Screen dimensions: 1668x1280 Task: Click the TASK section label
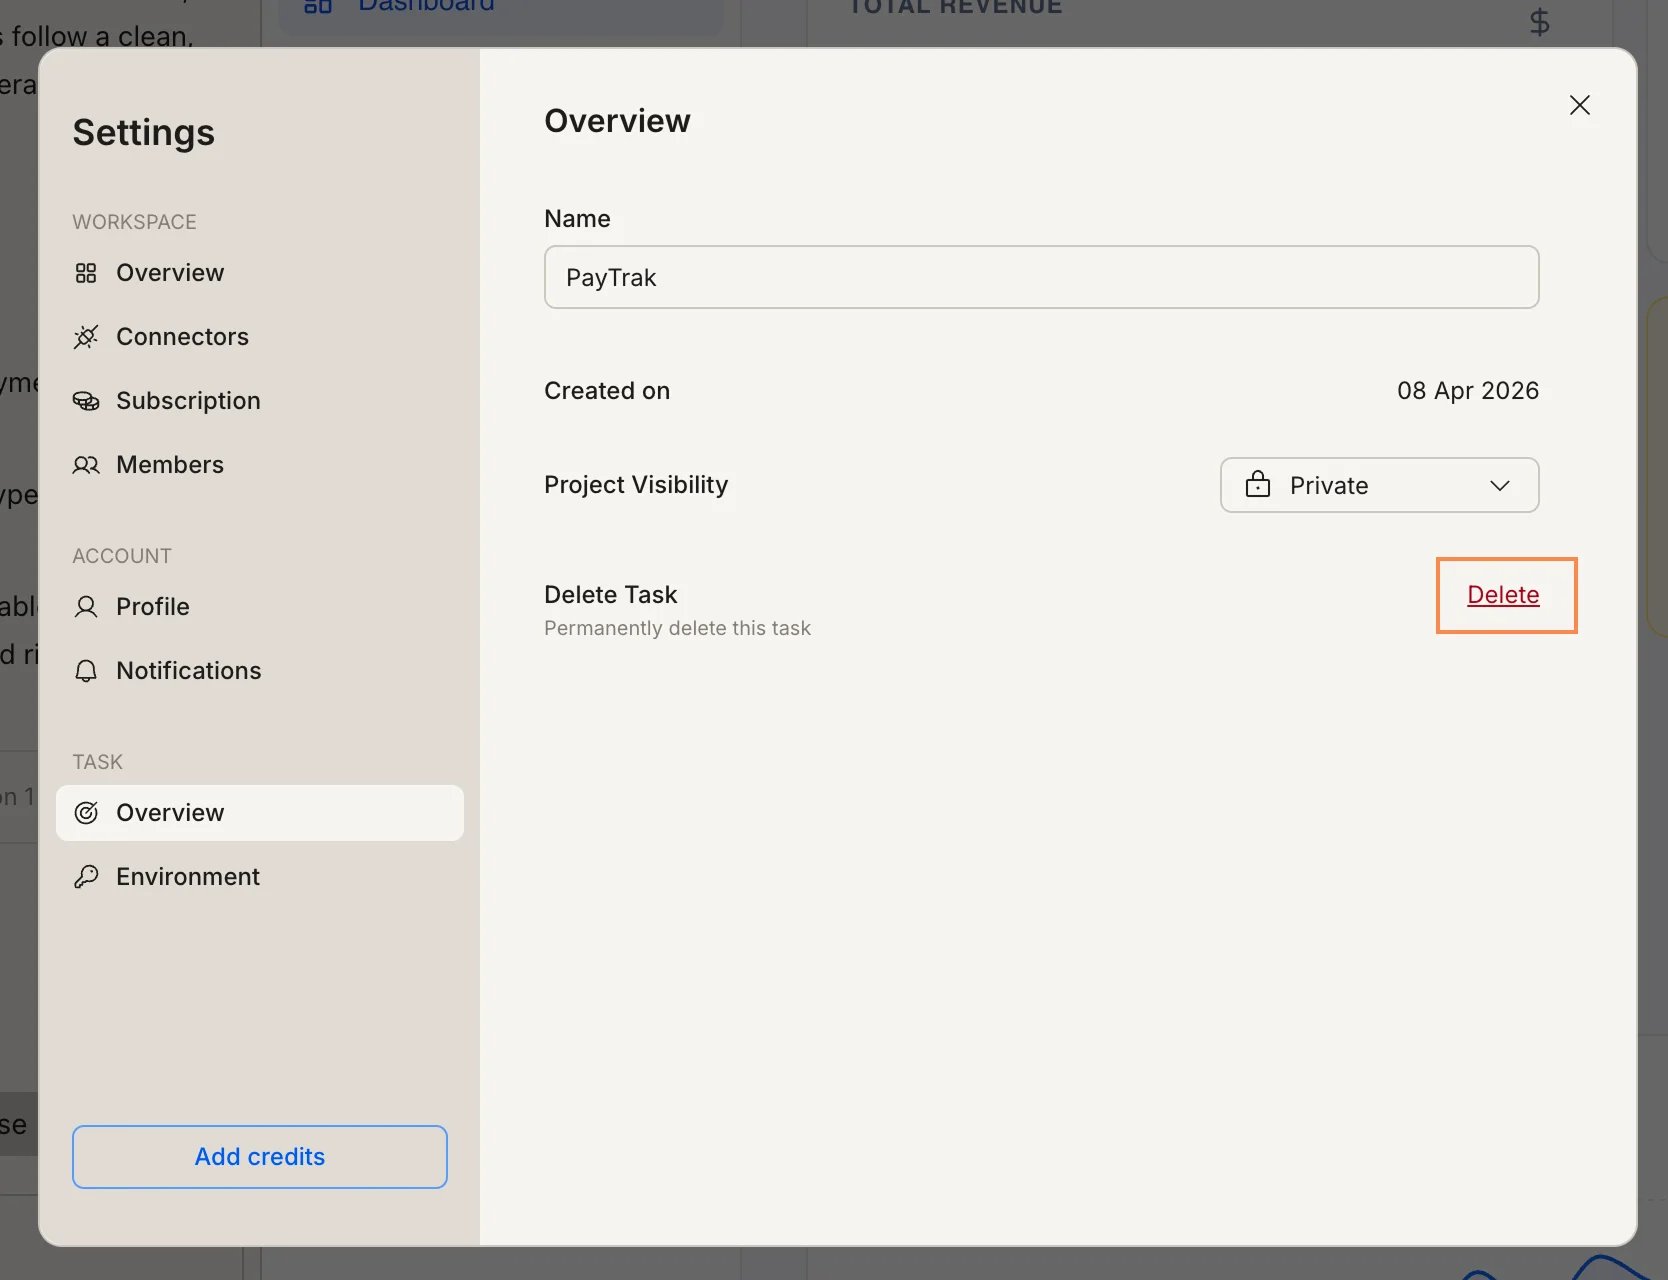[97, 762]
